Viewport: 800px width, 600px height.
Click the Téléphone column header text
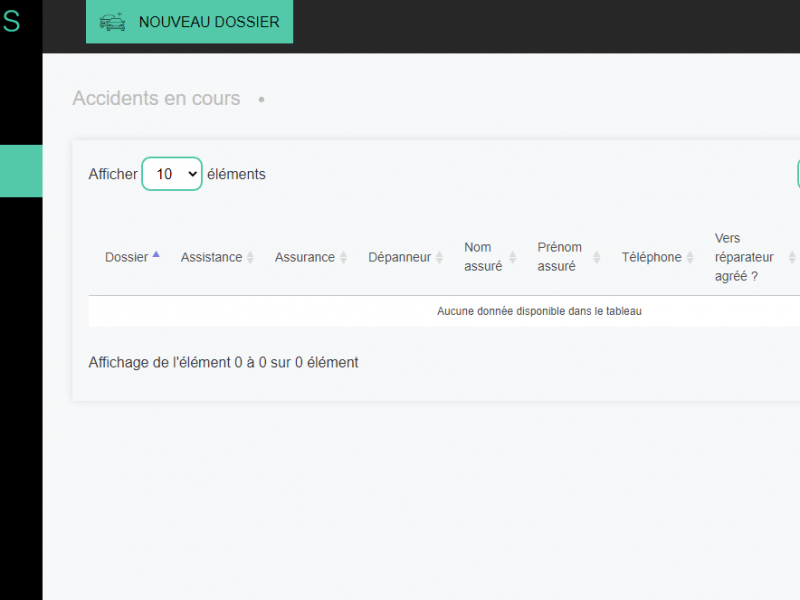coord(651,257)
